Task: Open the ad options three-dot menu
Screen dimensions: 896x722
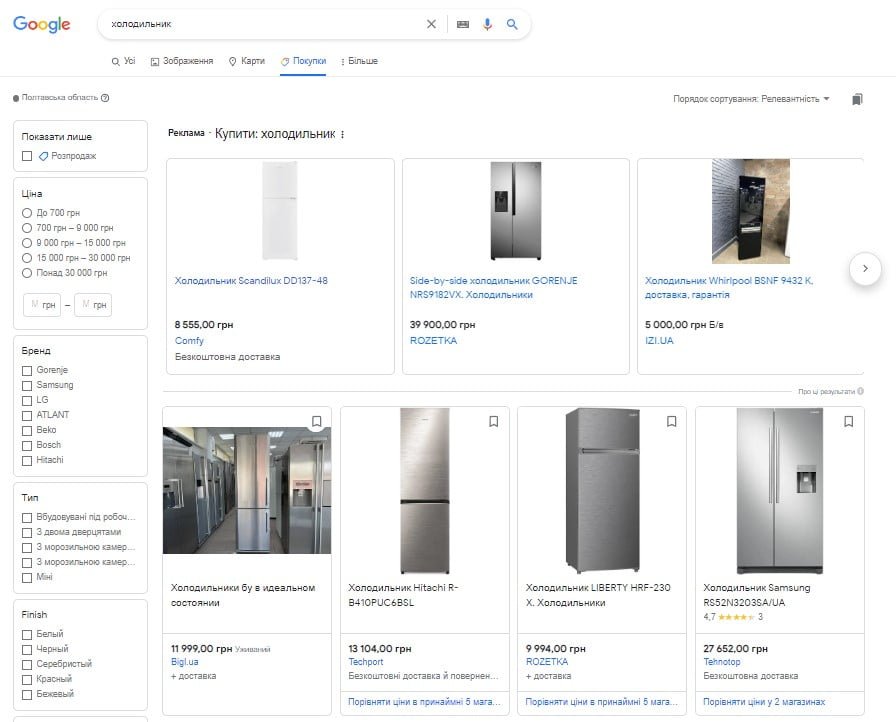Action: tap(342, 134)
